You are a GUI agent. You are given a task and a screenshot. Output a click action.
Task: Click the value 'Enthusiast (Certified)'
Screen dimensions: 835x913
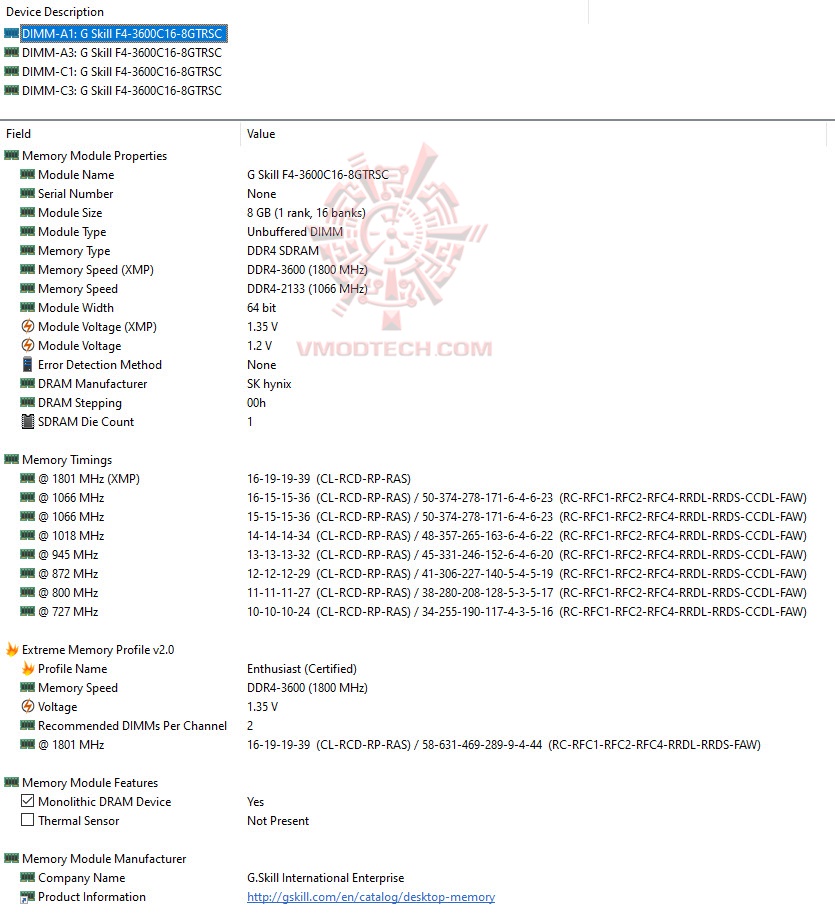coord(302,669)
